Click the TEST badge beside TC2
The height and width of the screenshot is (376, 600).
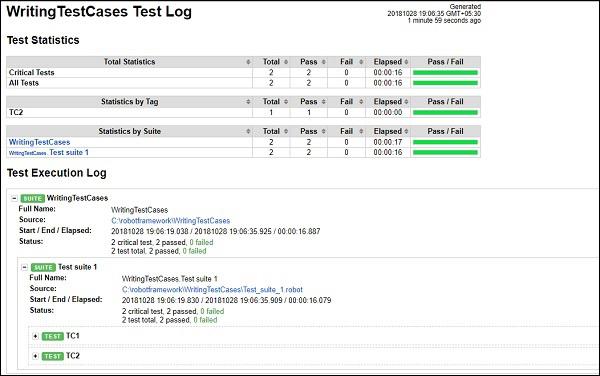click(x=52, y=356)
